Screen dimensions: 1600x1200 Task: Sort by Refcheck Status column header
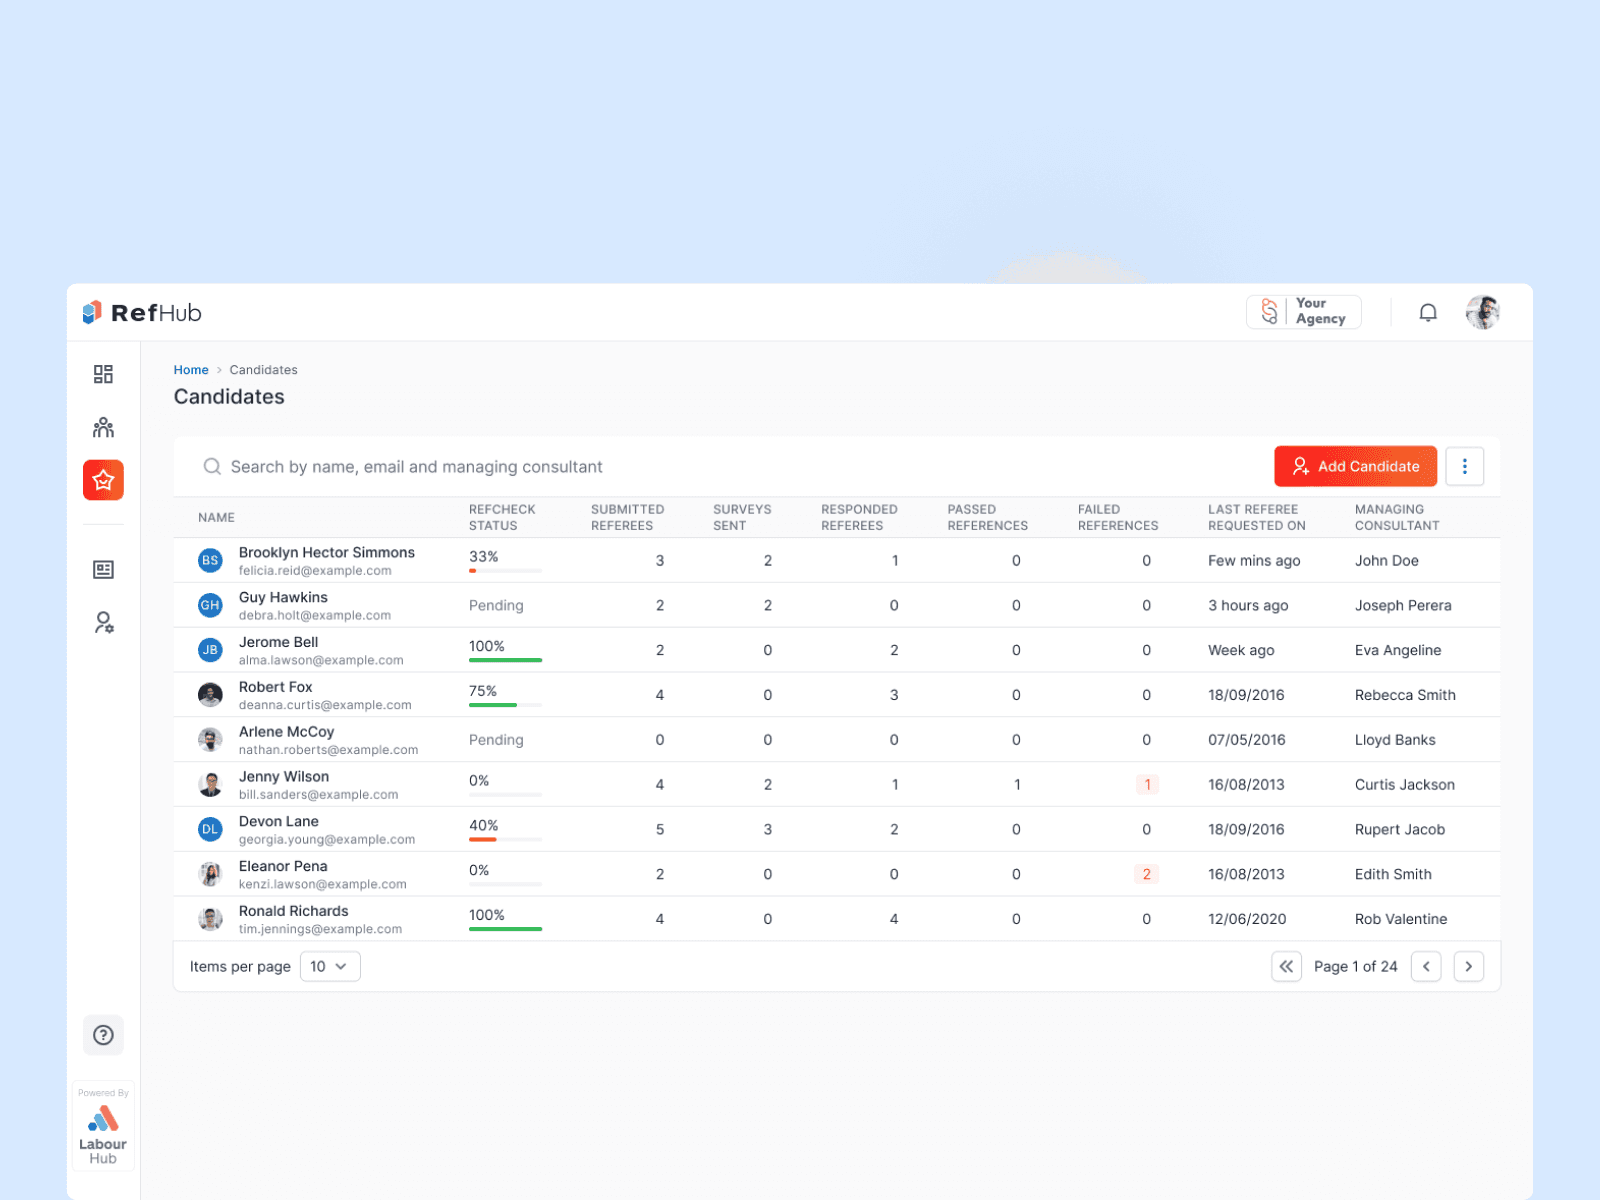[502, 518]
